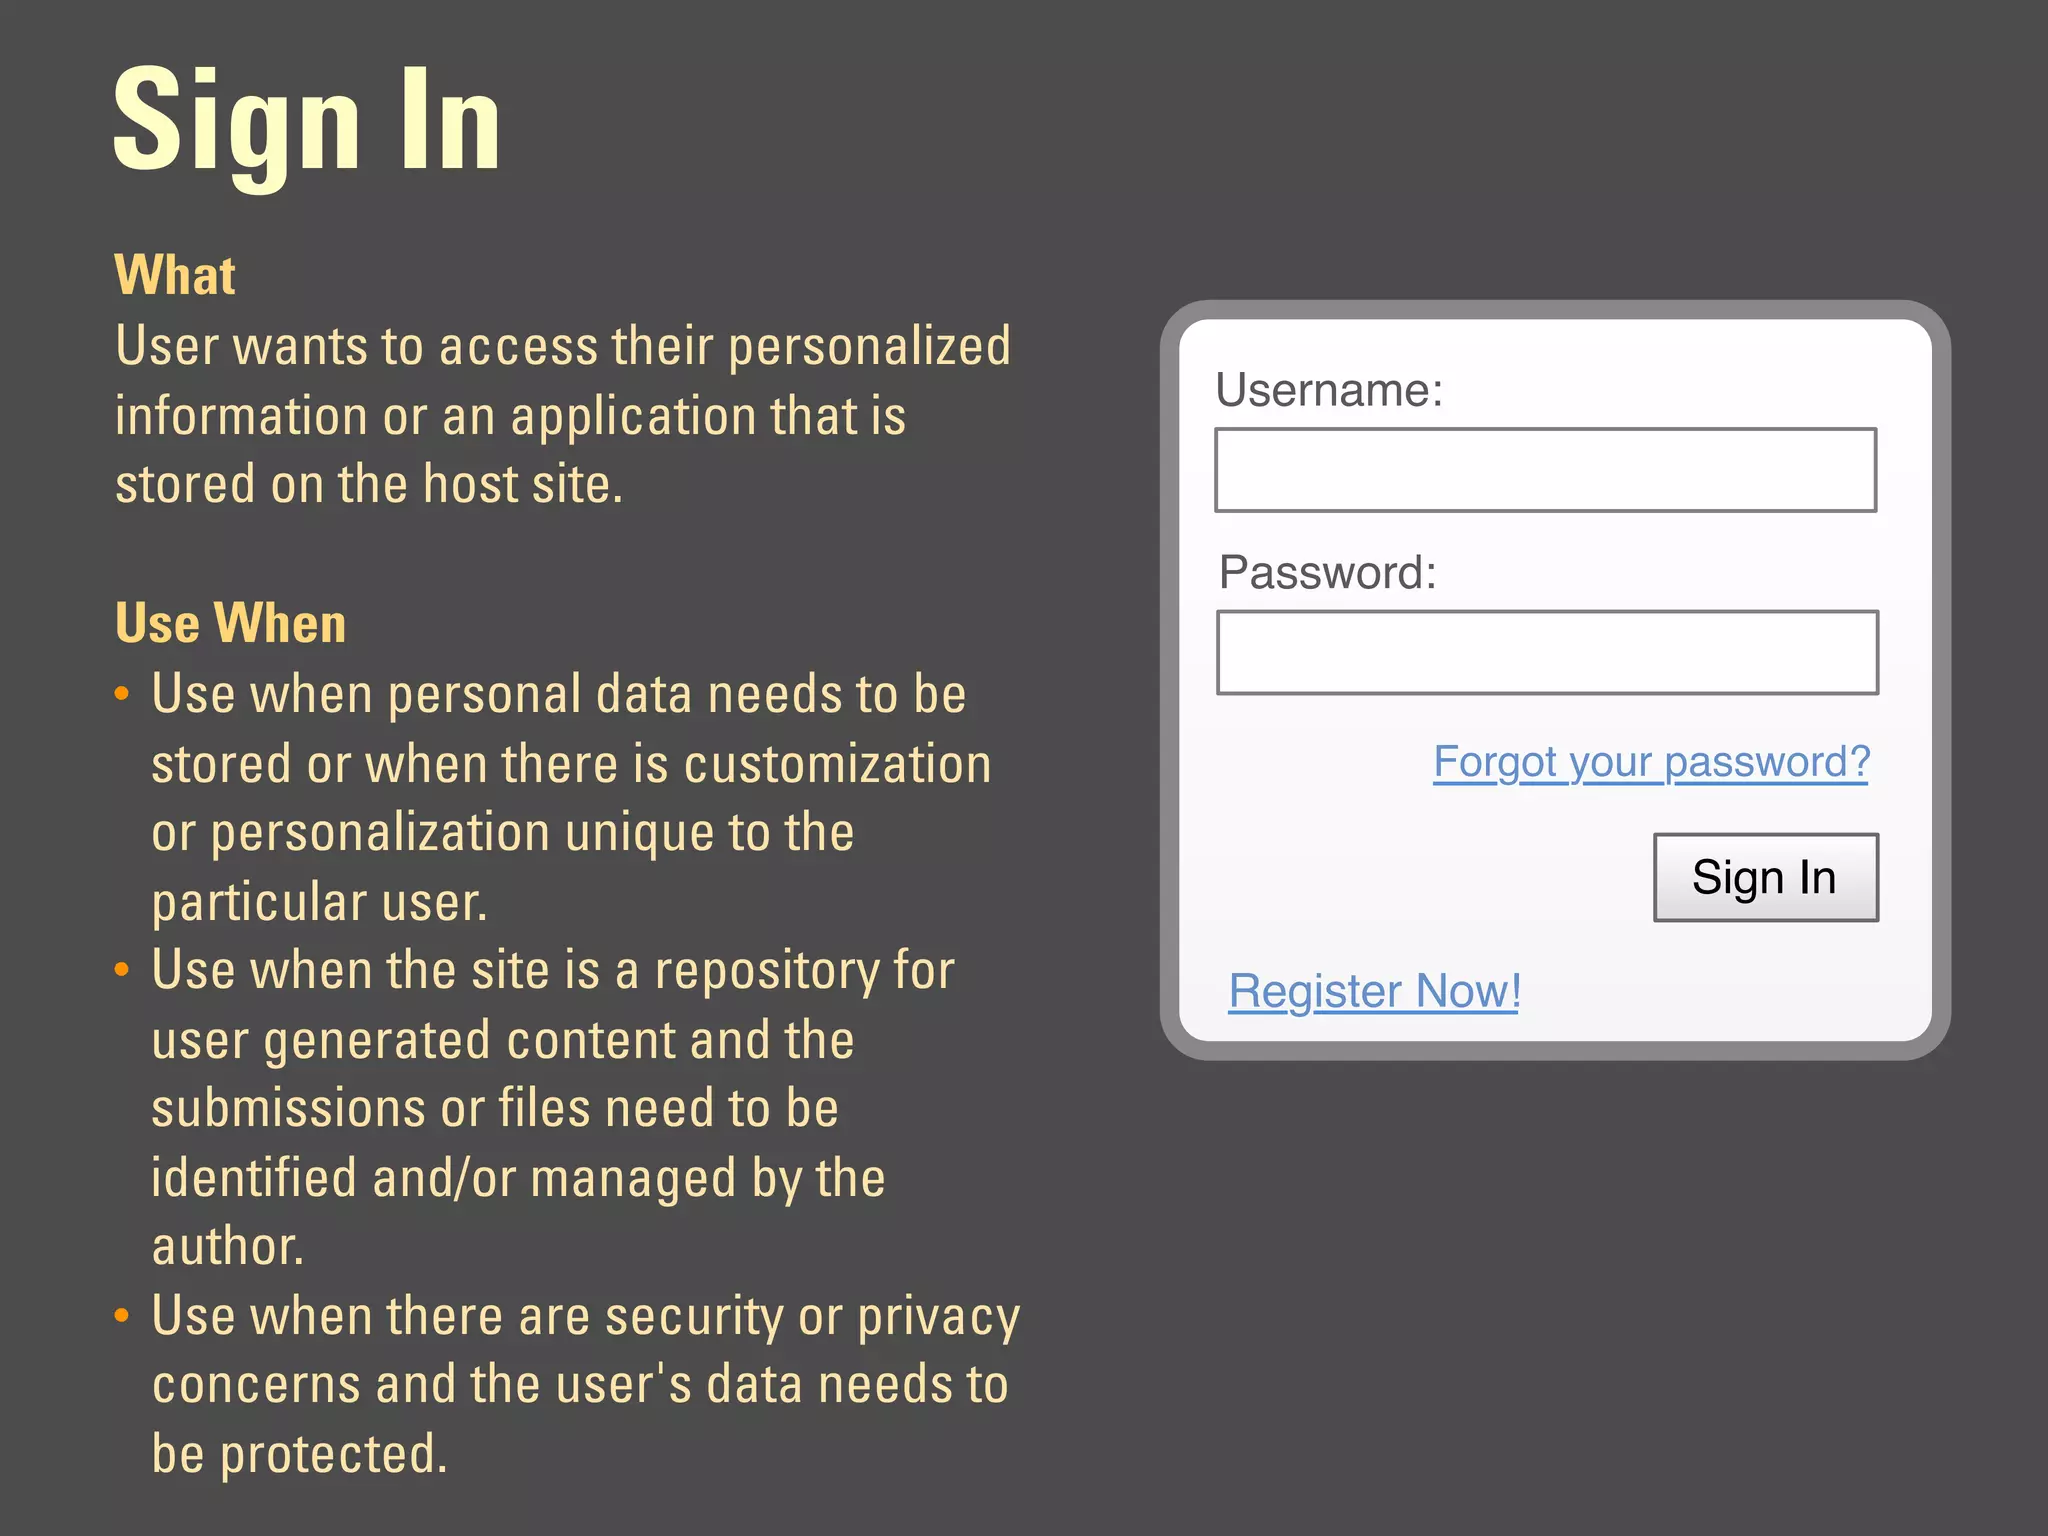Click the Password label
The width and height of the screenshot is (2048, 1536).
tap(1325, 573)
